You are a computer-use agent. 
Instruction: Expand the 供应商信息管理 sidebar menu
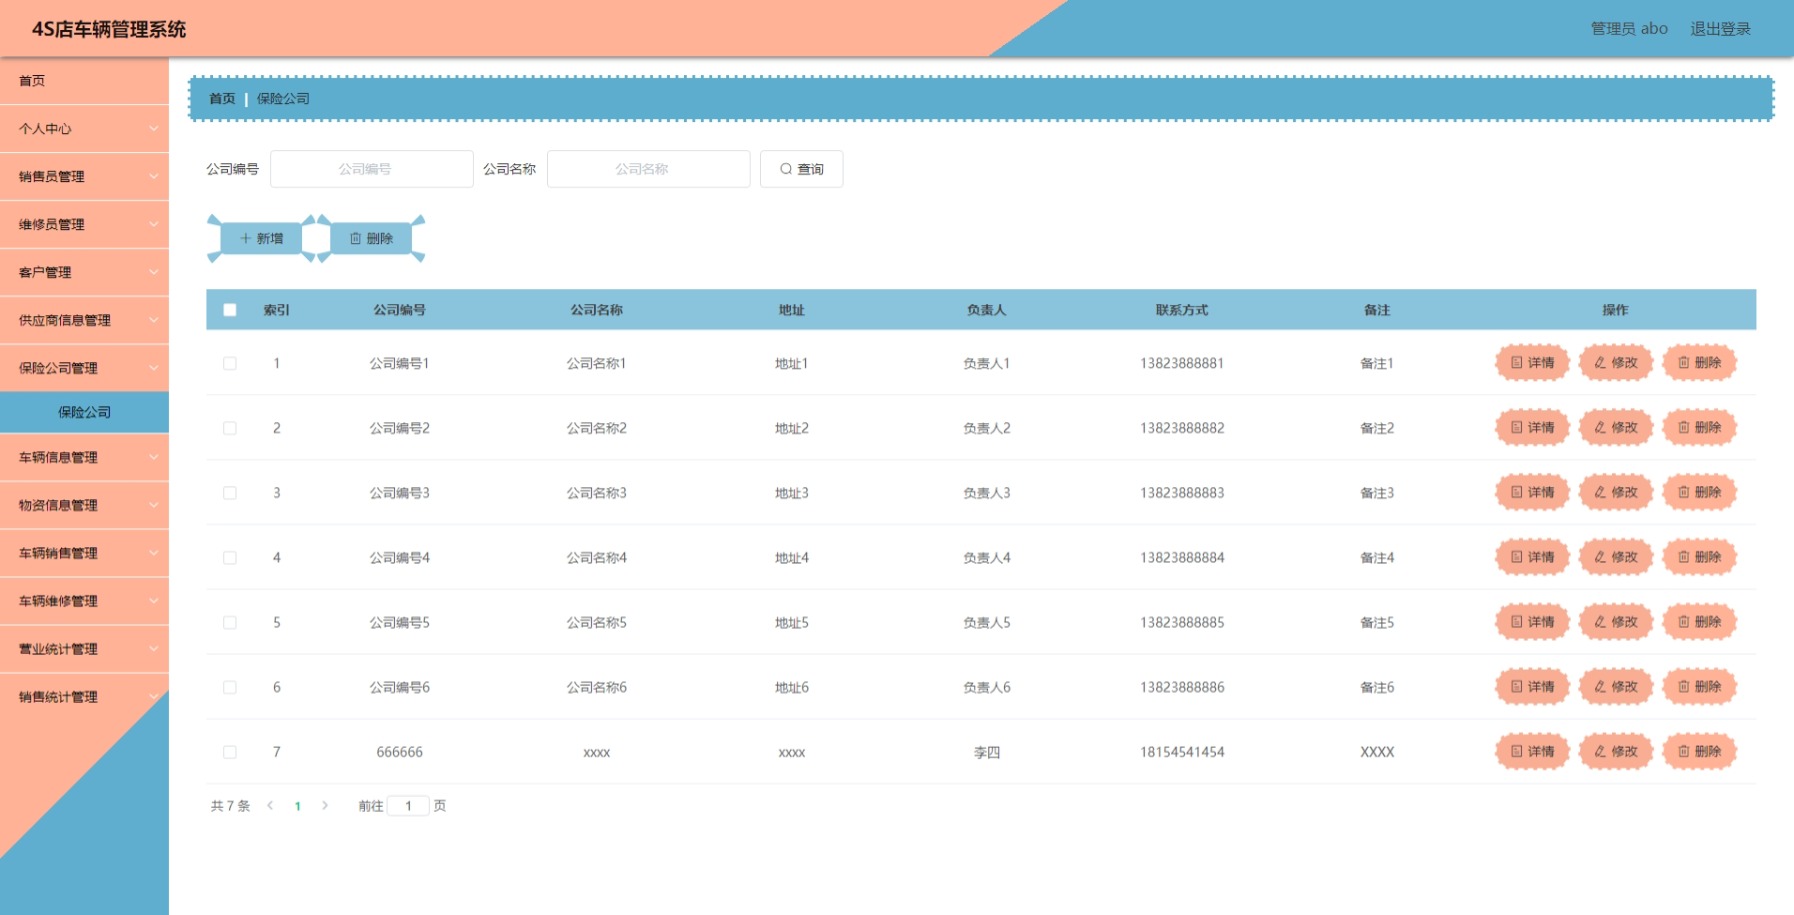pos(84,320)
